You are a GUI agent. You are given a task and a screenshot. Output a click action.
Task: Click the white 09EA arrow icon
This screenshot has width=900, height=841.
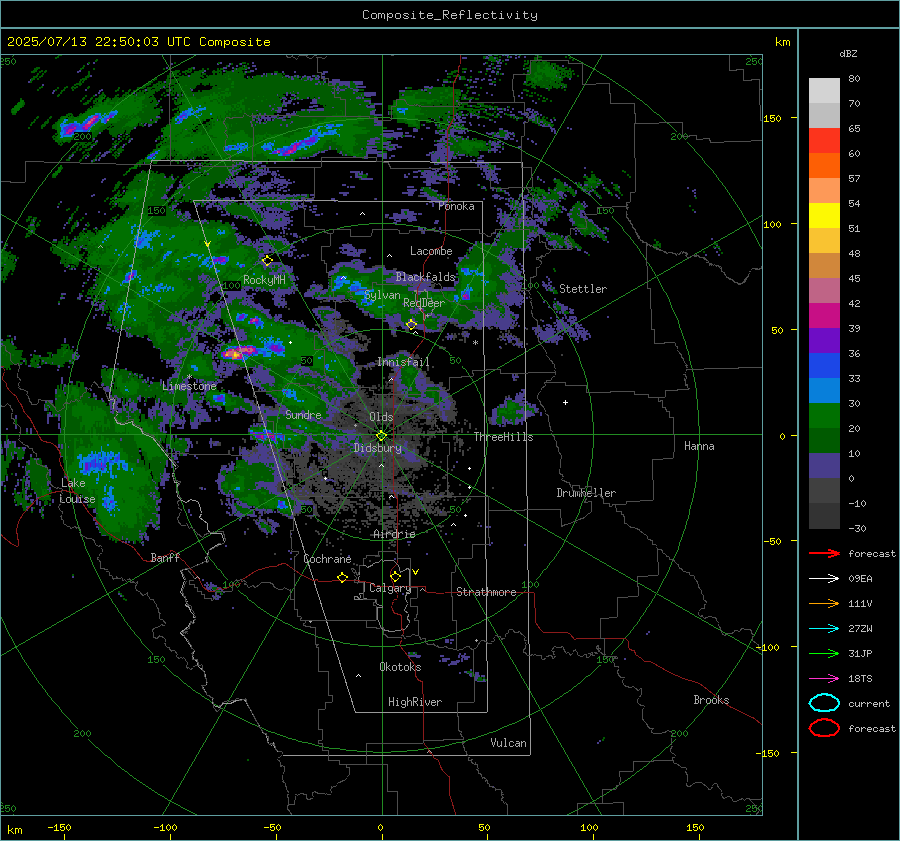[x=824, y=579]
